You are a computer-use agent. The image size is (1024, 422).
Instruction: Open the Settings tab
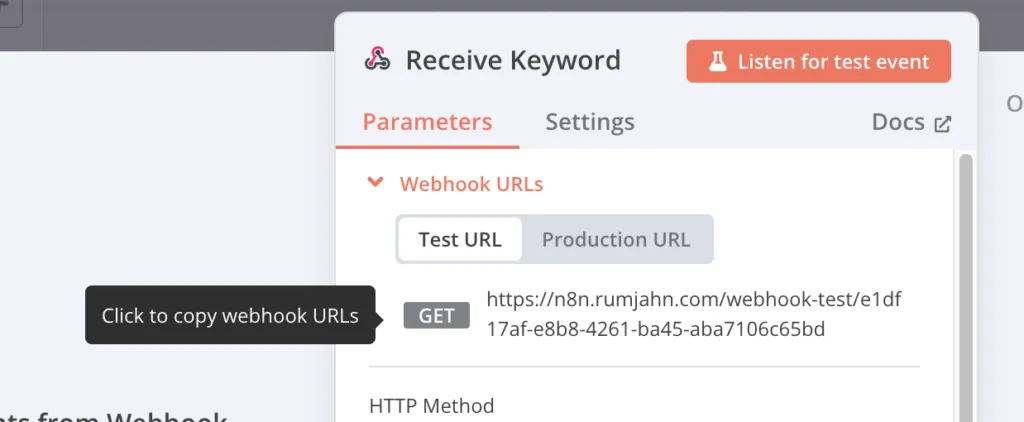pyautogui.click(x=589, y=122)
